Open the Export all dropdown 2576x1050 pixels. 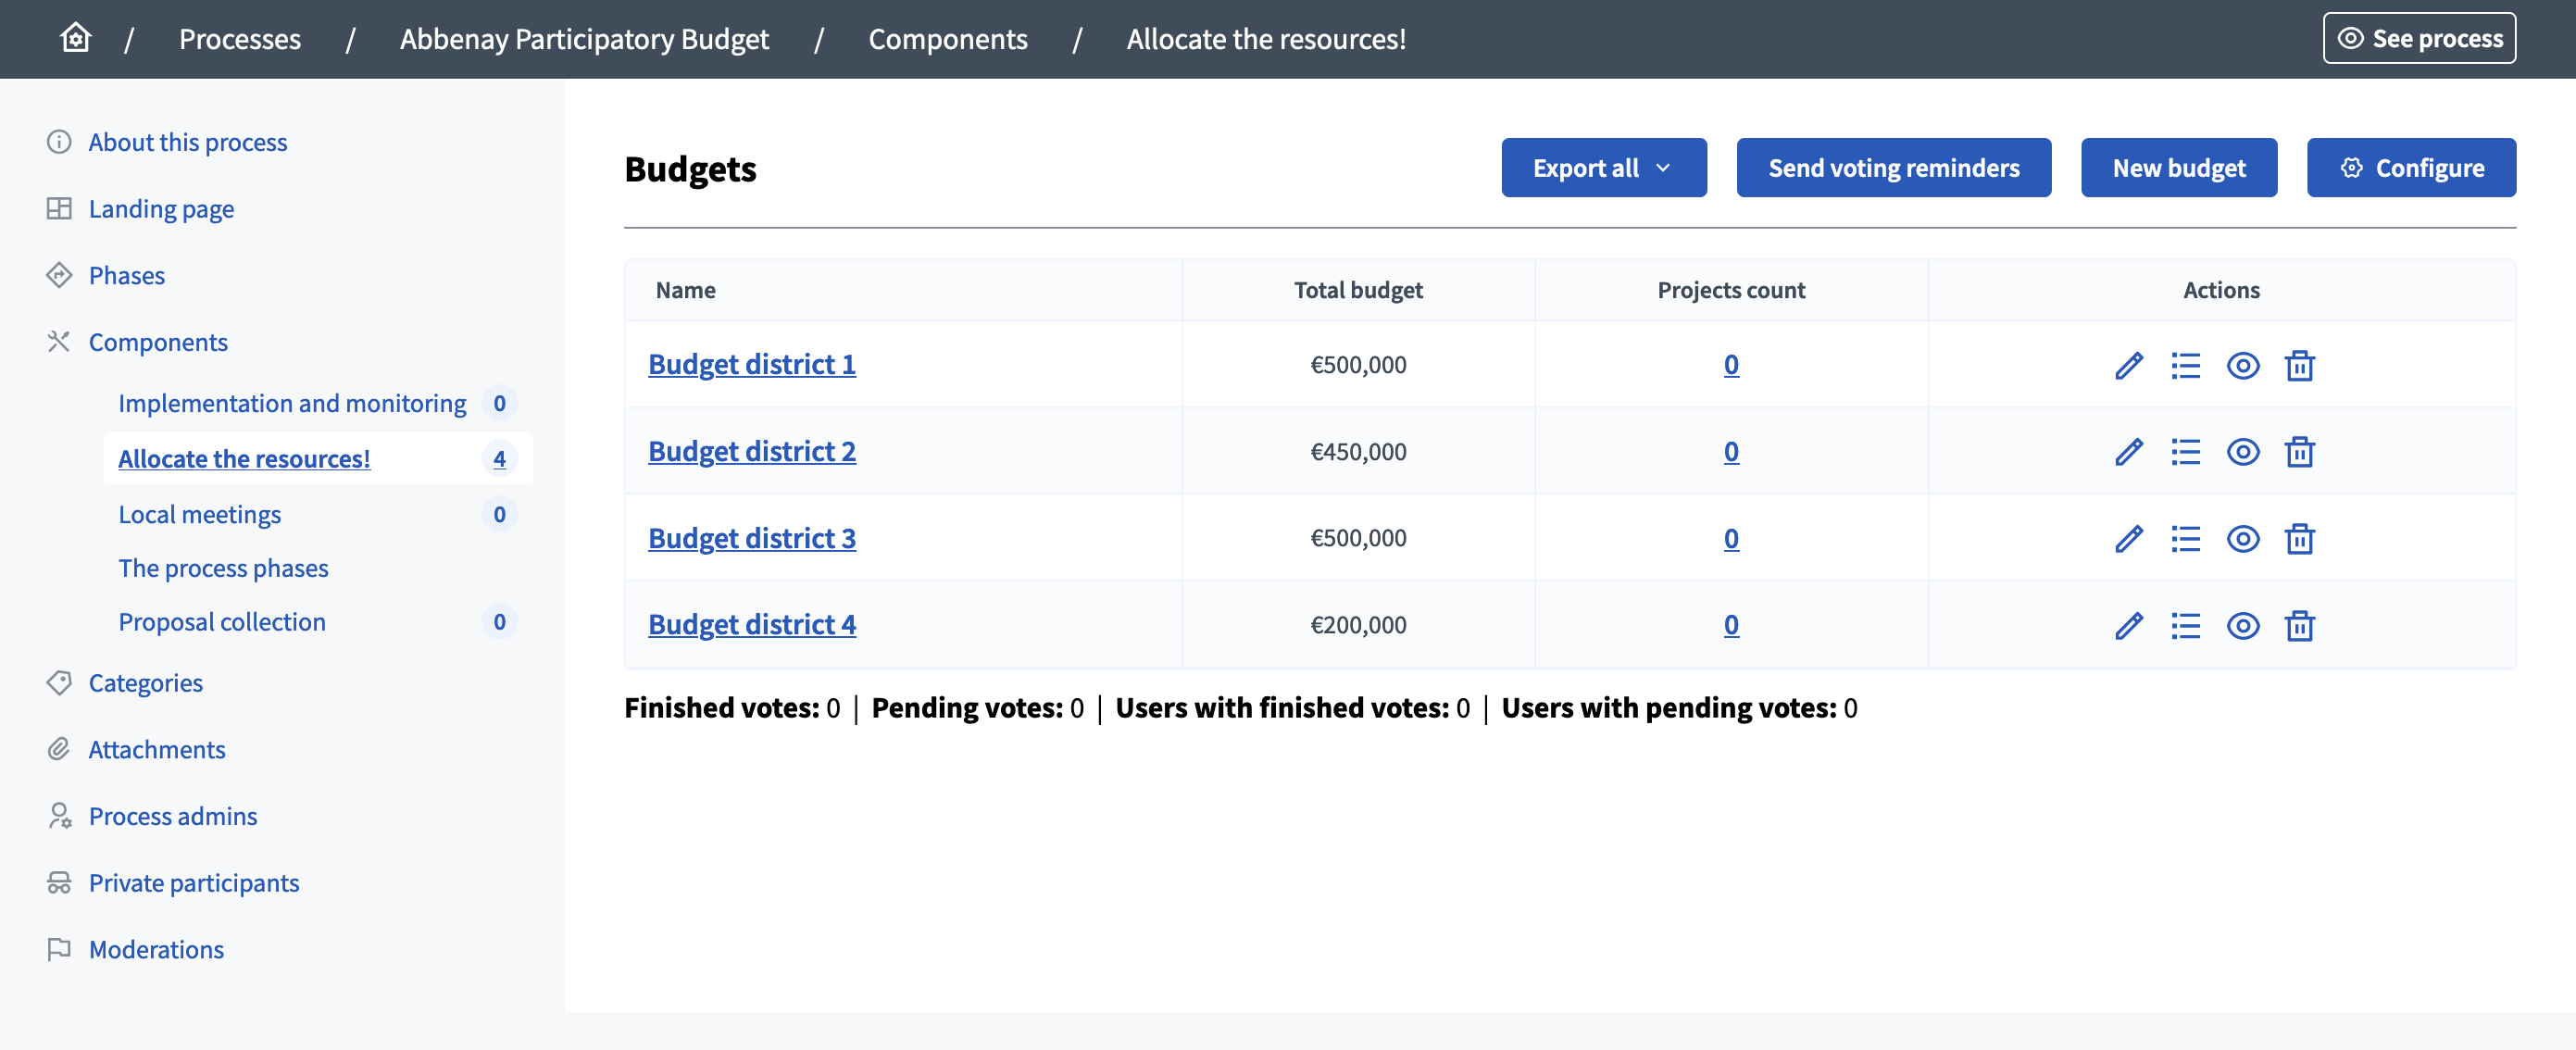tap(1603, 168)
